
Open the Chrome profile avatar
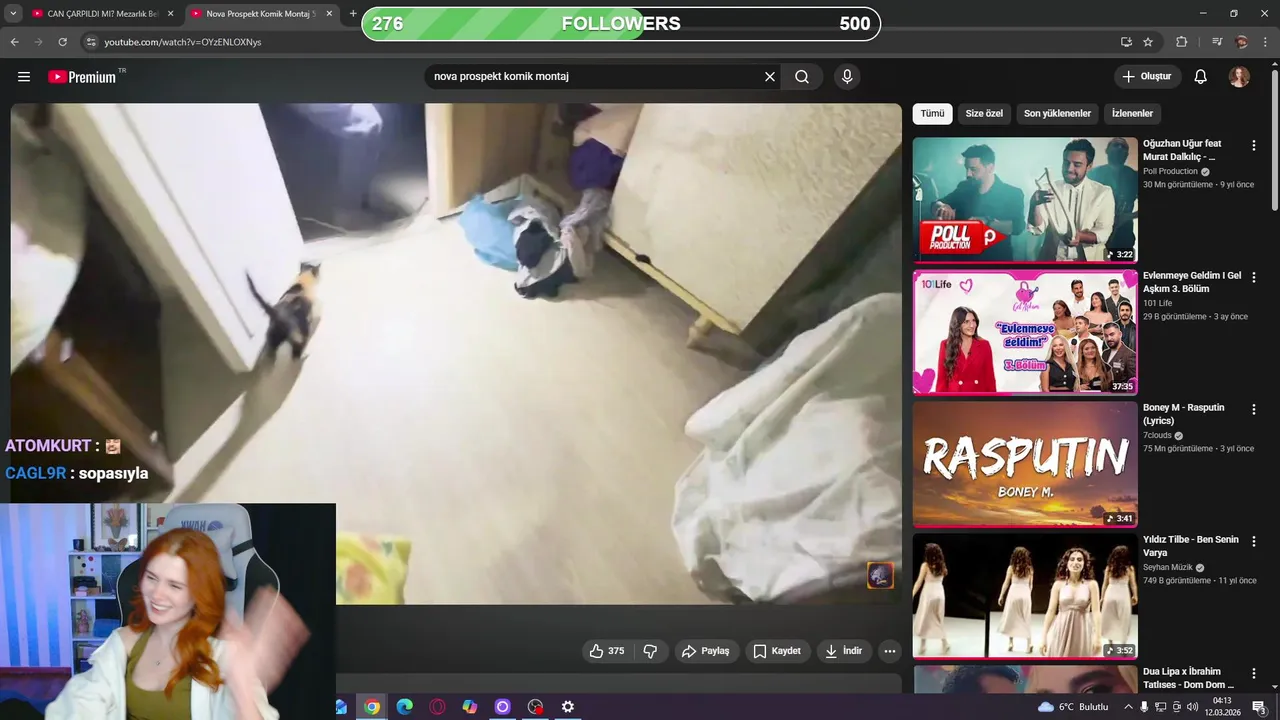pyautogui.click(x=1241, y=42)
